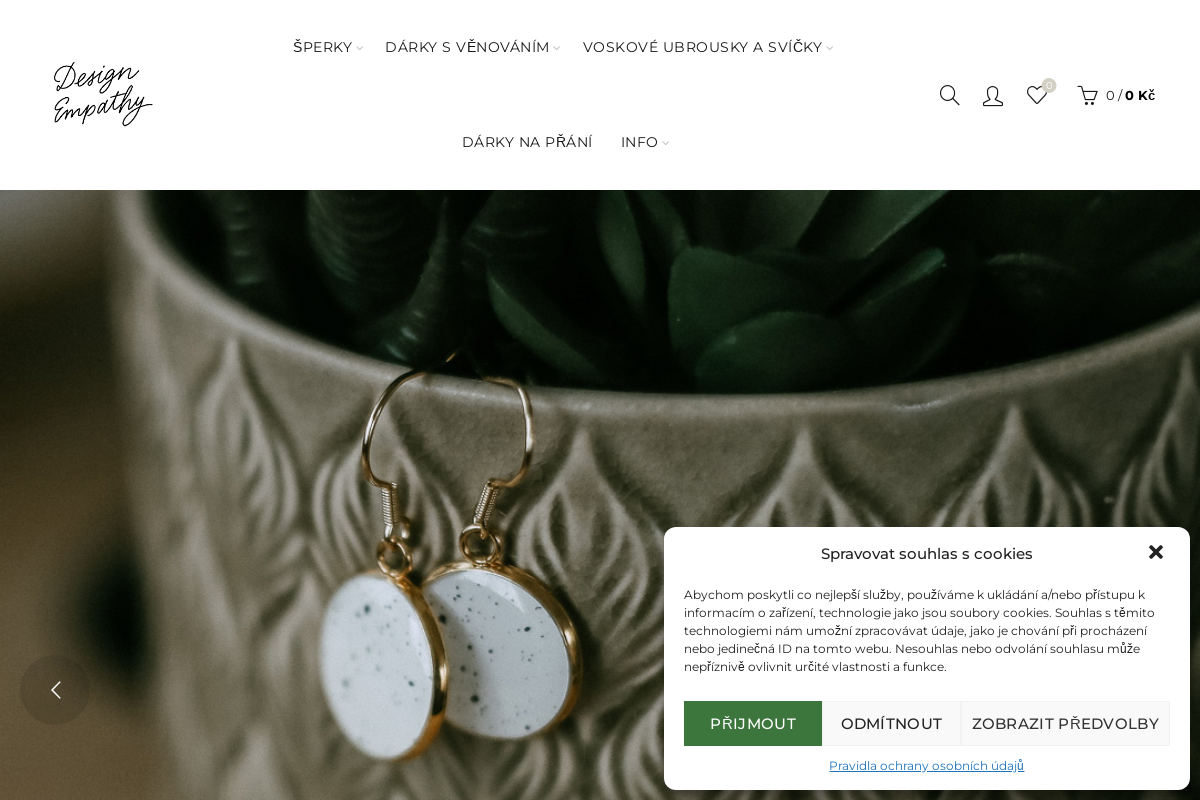1200x800 pixels.
Task: Decline cookies with Odmítnout button
Action: coord(892,723)
